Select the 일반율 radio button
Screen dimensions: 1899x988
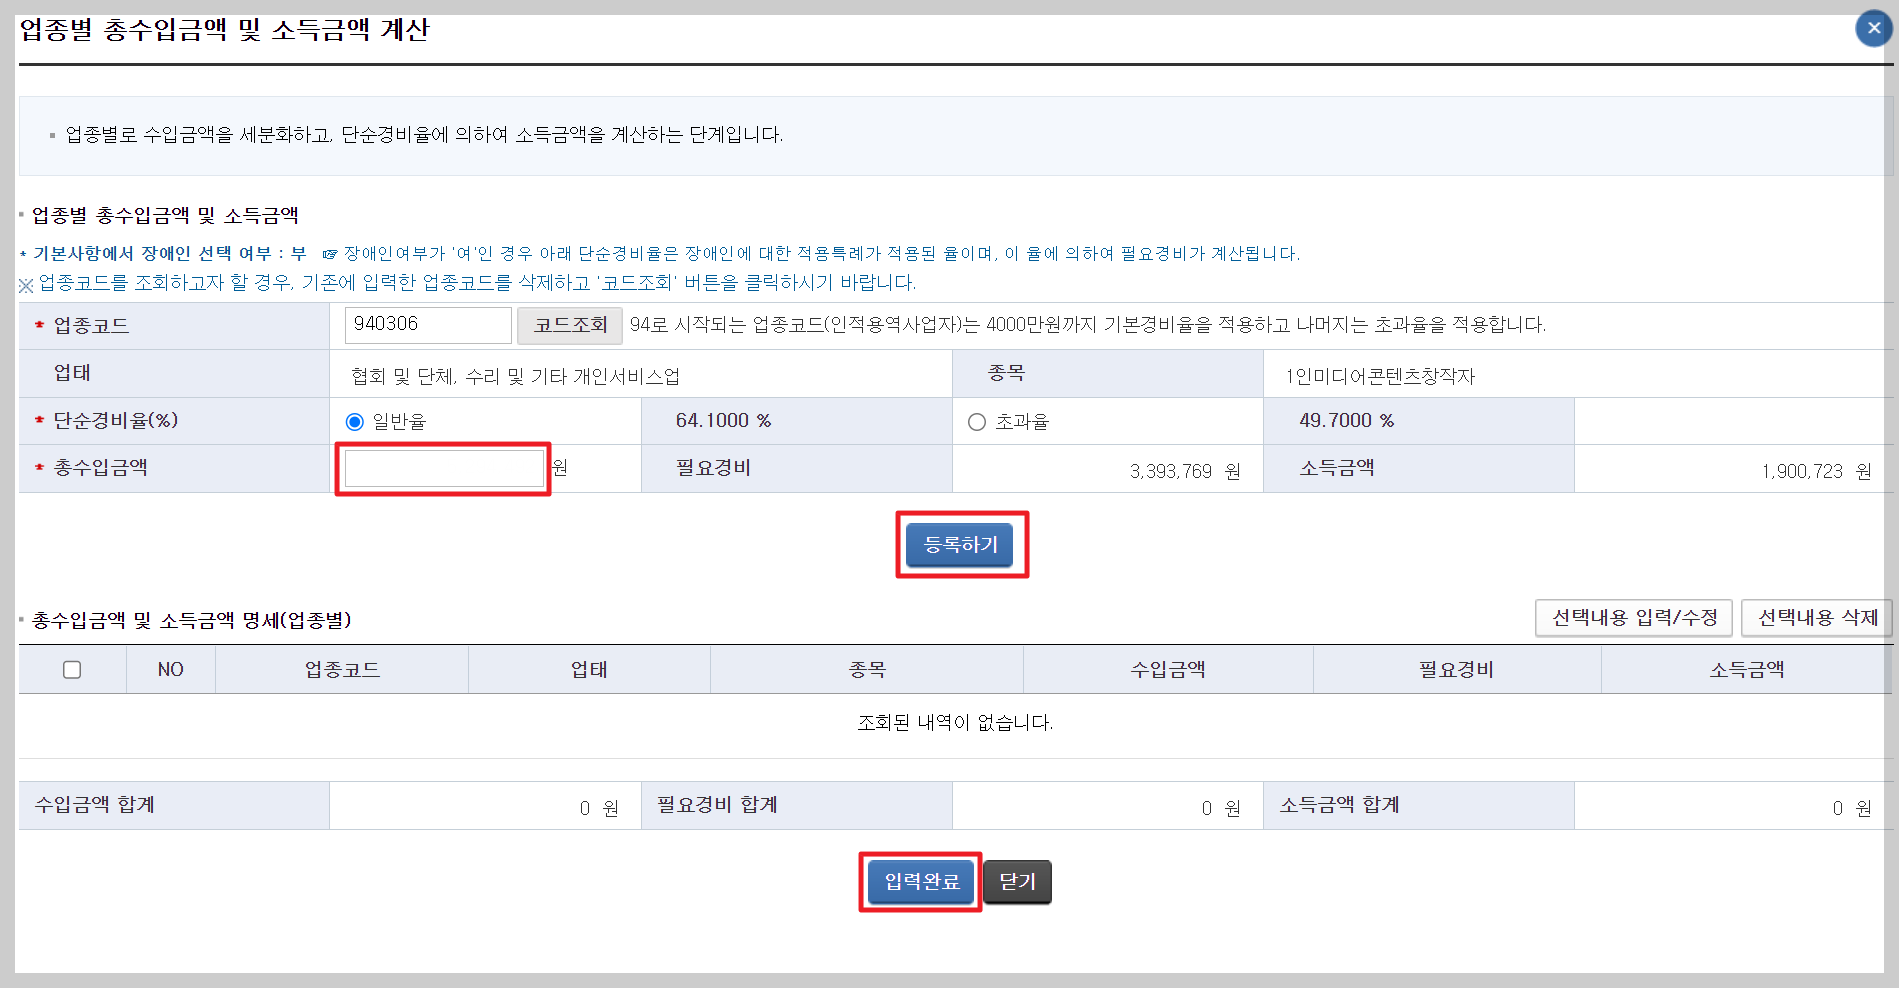coord(354,422)
